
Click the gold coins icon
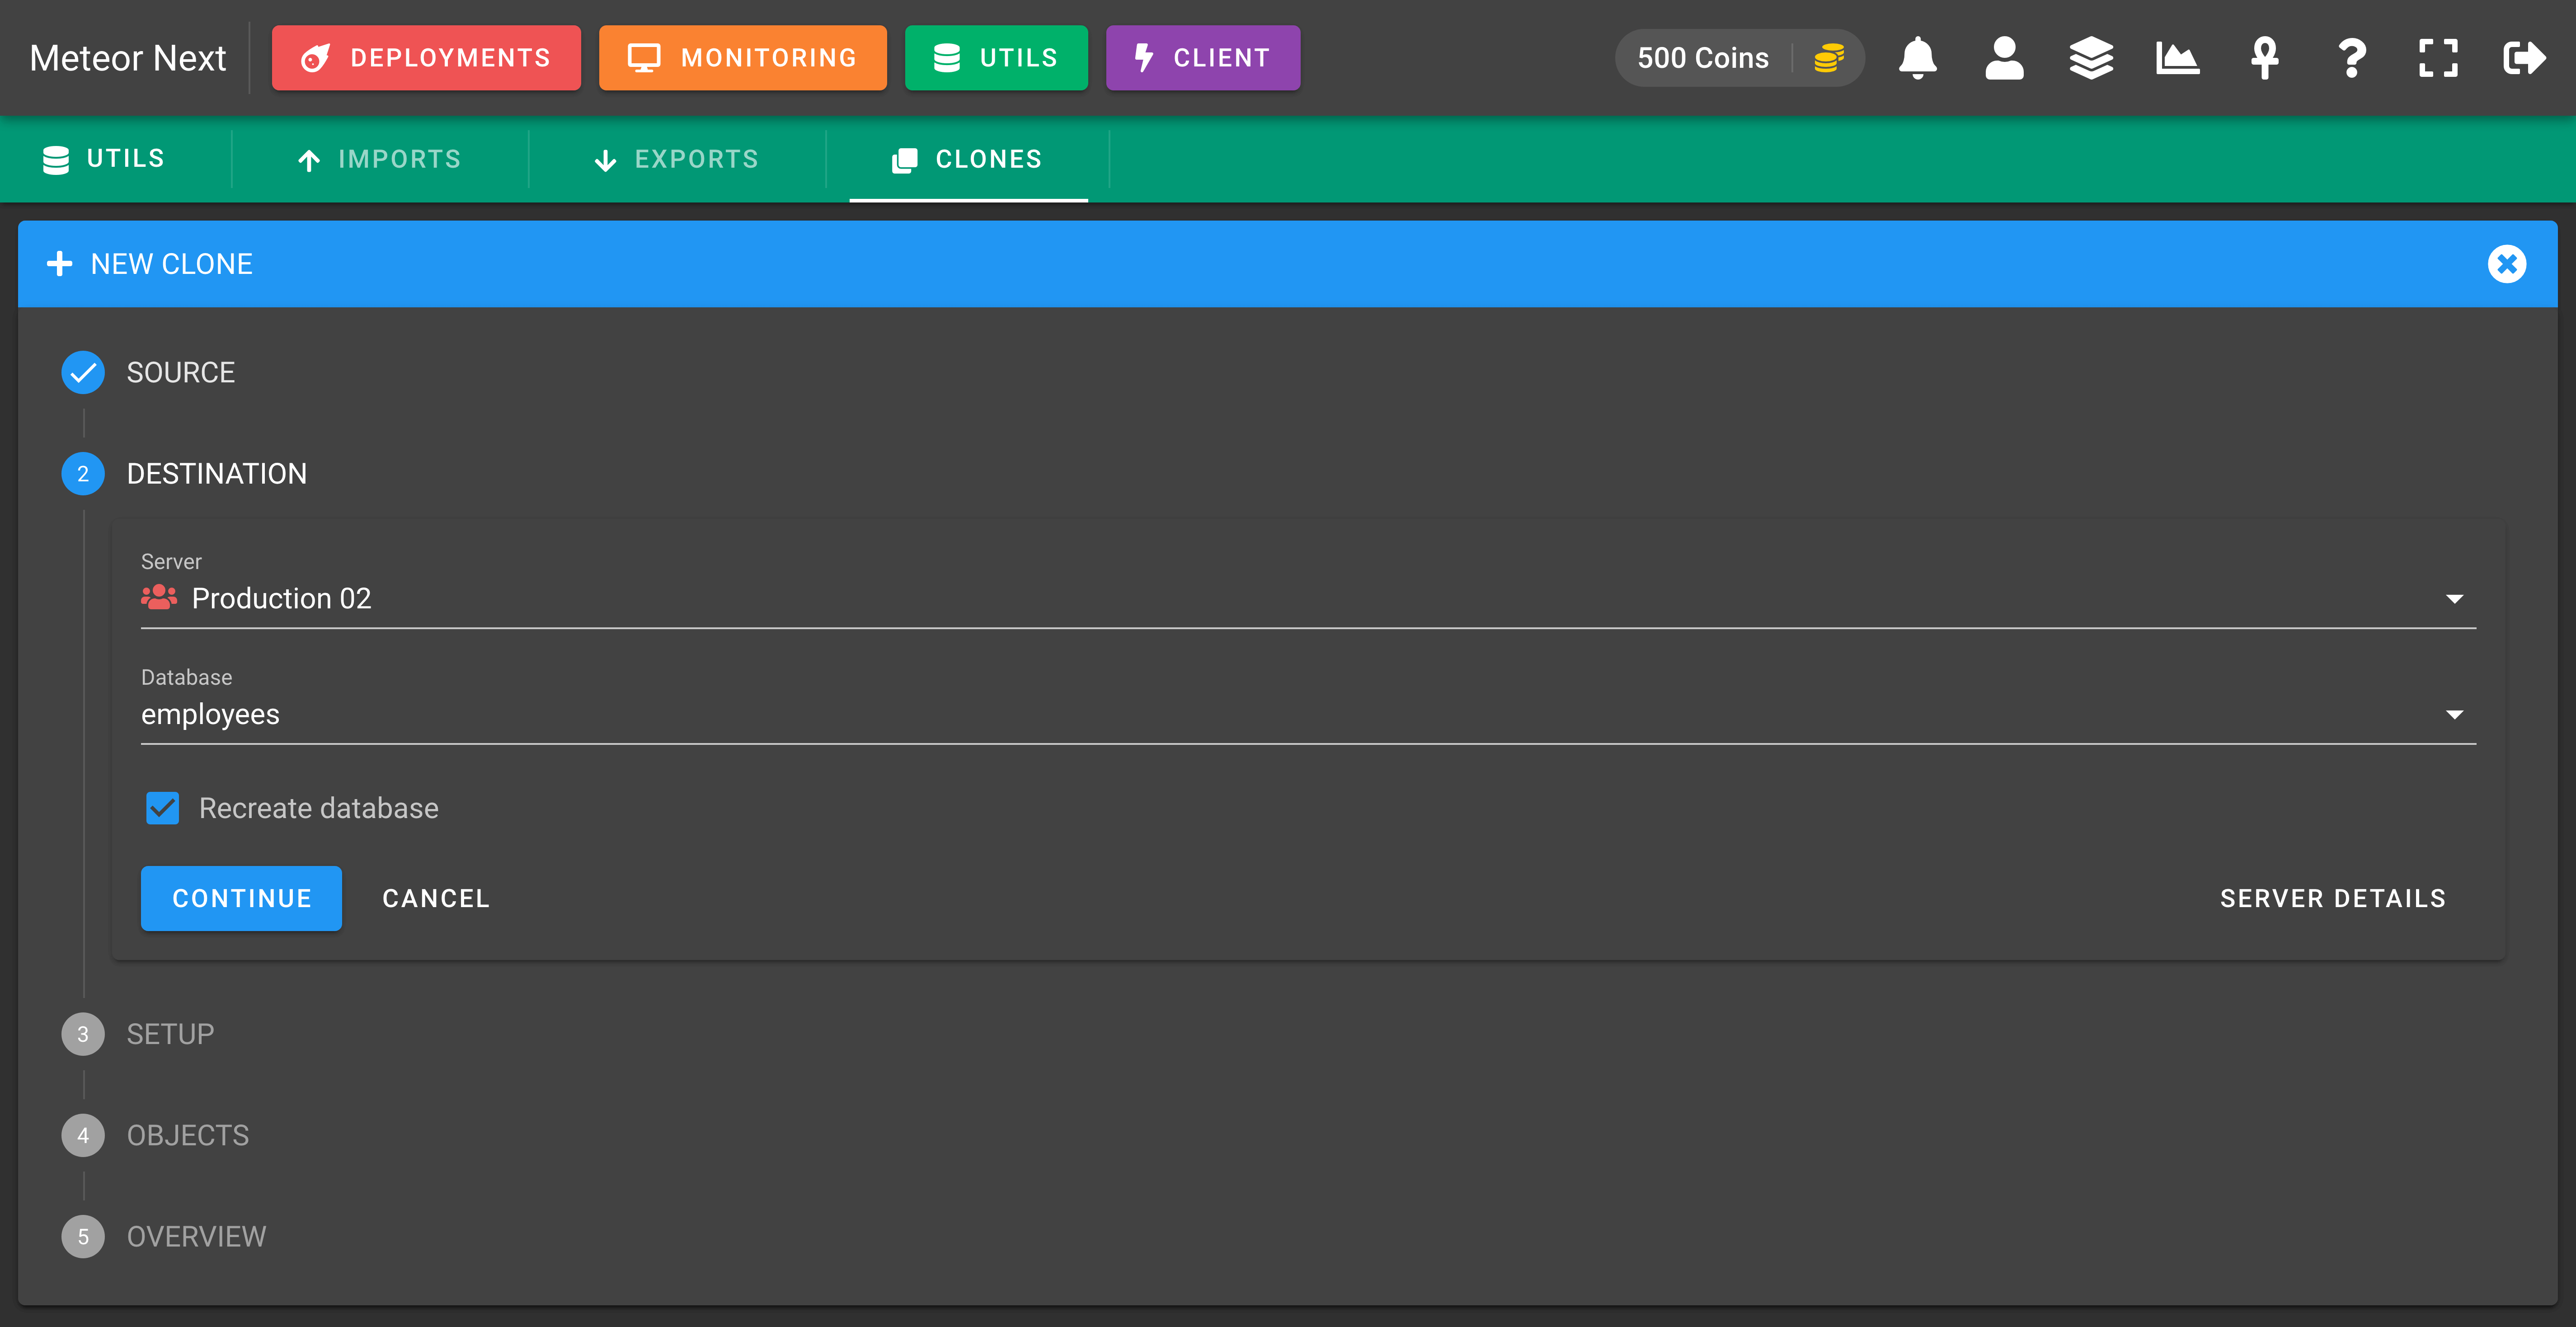tap(1829, 58)
